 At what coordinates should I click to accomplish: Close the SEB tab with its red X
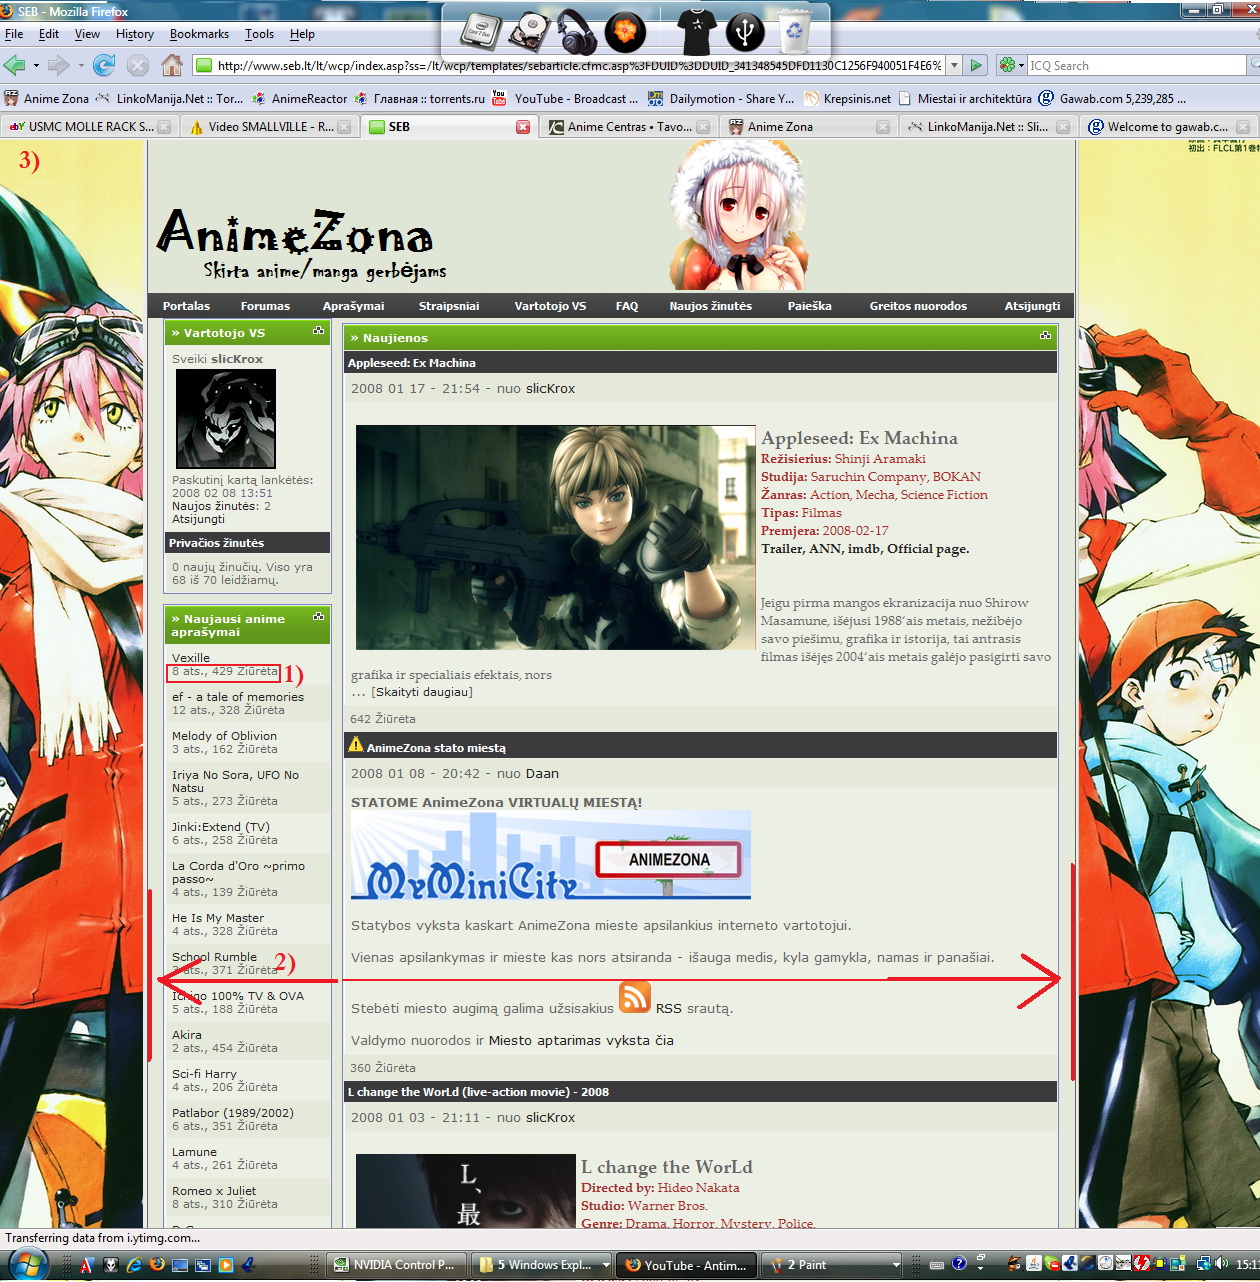click(523, 127)
